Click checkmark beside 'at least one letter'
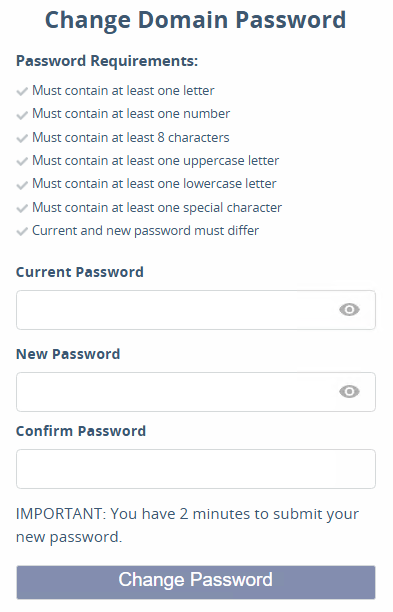Image resolution: width=393 pixels, height=612 pixels. click(22, 91)
